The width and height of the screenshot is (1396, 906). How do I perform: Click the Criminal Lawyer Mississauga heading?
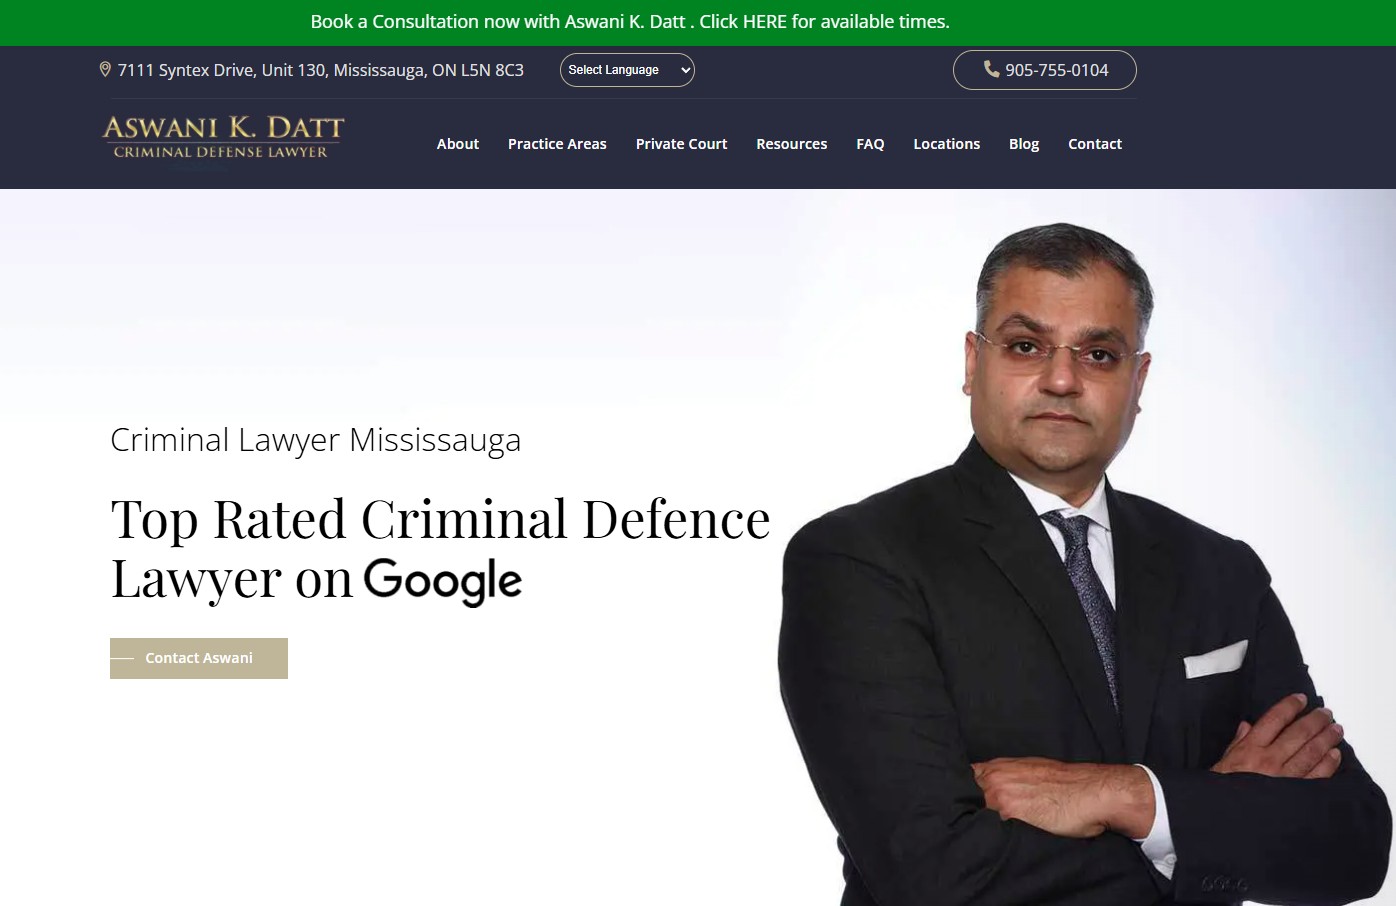coord(316,440)
